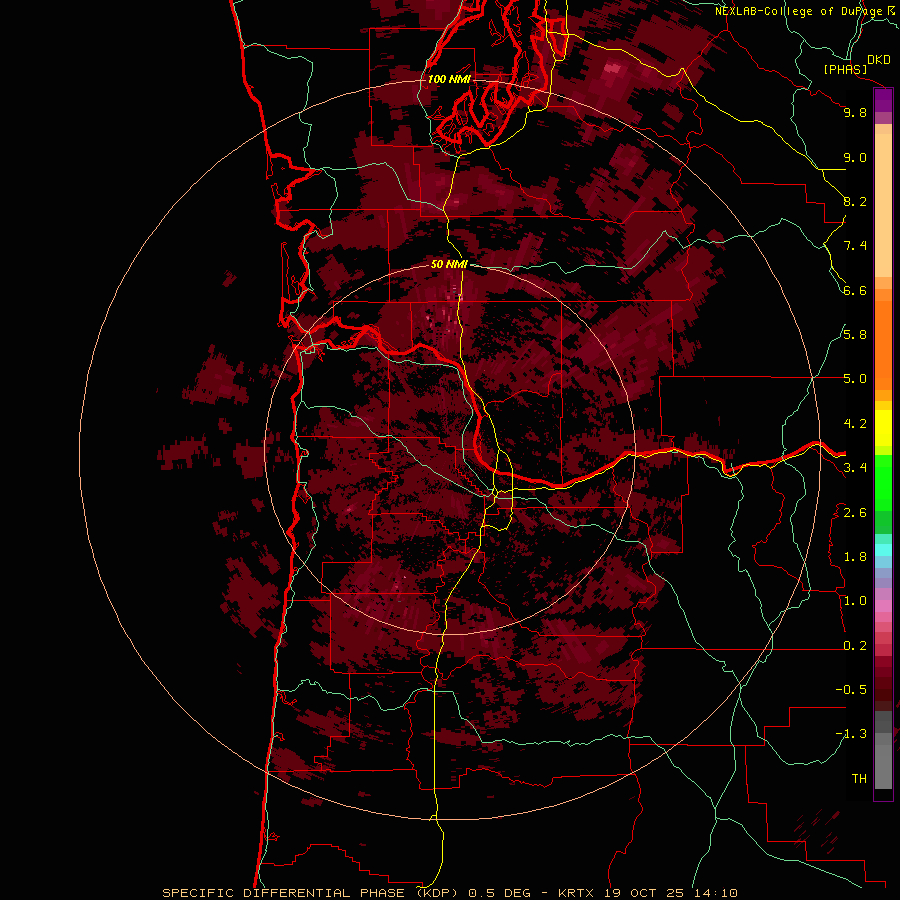Screen dimensions: 900x900
Task: Click the 1.8 scale value
Action: pos(855,557)
